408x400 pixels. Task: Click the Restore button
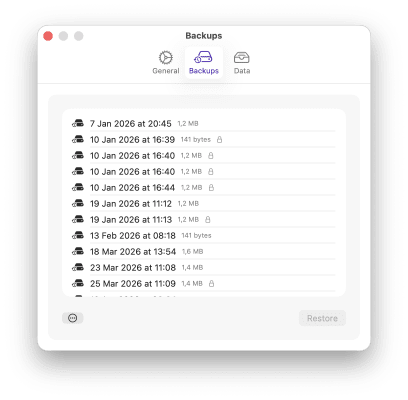tap(322, 318)
